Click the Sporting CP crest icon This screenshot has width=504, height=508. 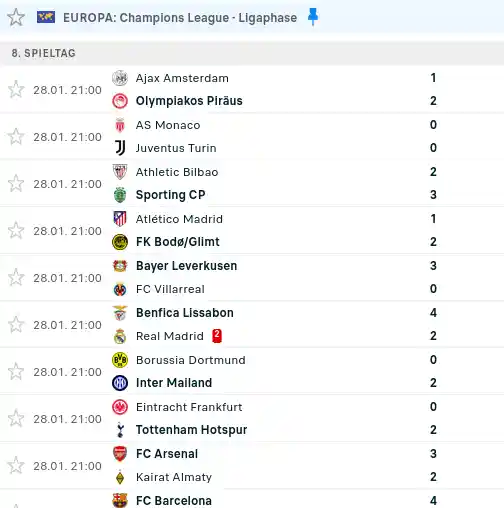[x=120, y=195]
